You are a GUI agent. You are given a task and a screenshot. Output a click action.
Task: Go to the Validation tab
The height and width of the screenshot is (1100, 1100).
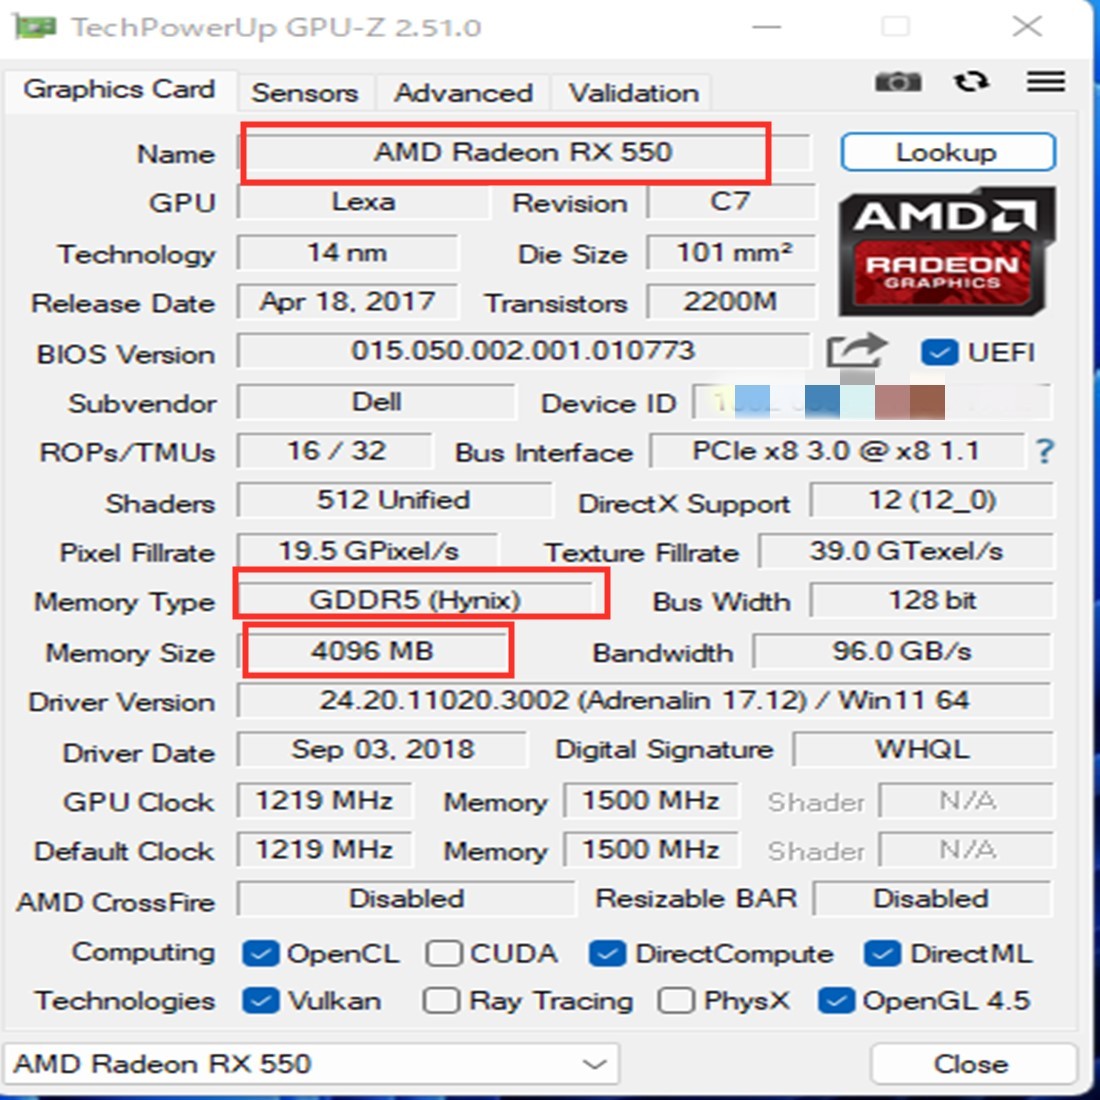[633, 93]
